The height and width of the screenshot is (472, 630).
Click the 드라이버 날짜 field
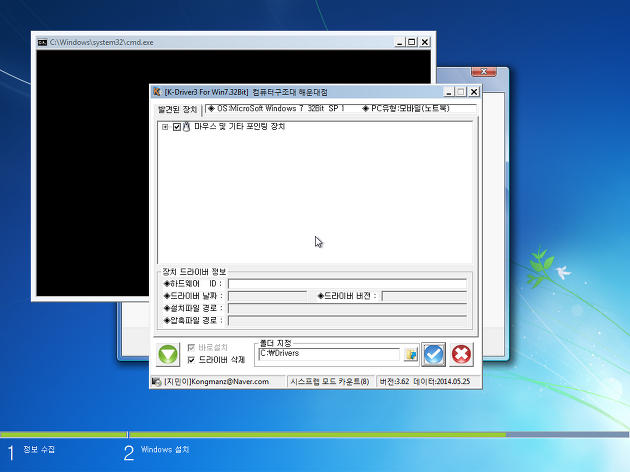coord(268,296)
